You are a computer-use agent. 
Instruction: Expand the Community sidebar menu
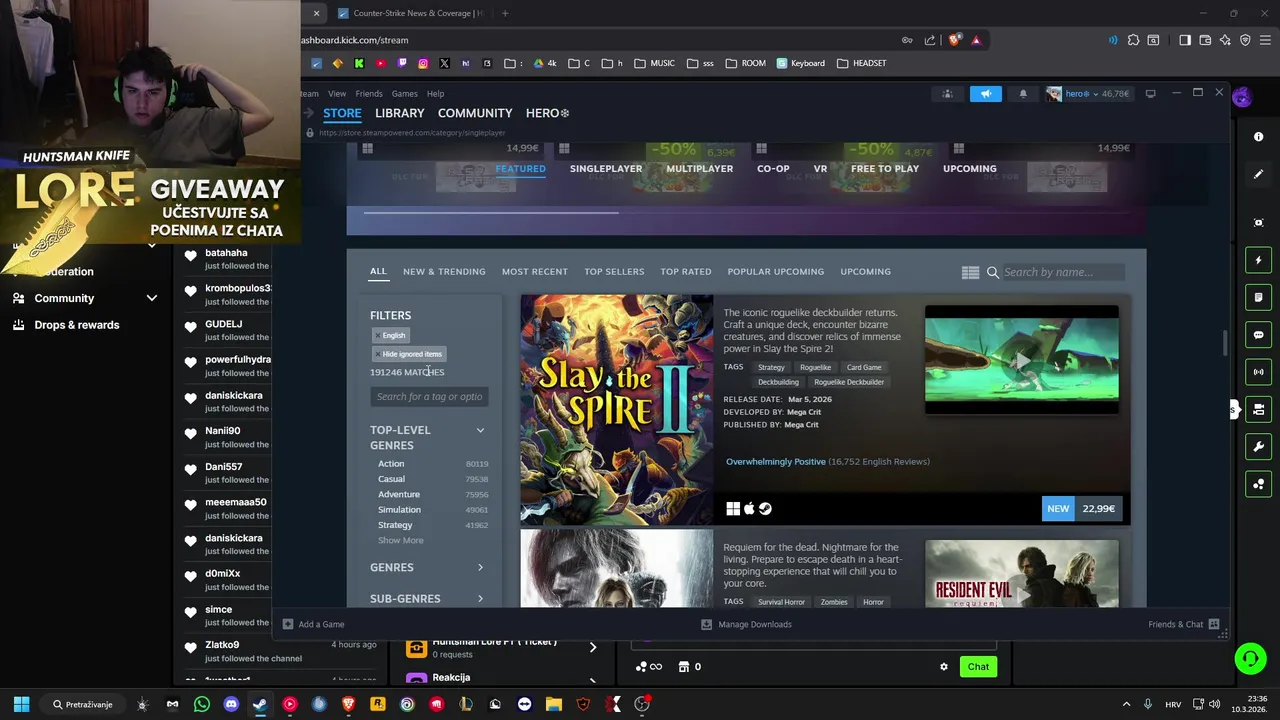tap(152, 298)
